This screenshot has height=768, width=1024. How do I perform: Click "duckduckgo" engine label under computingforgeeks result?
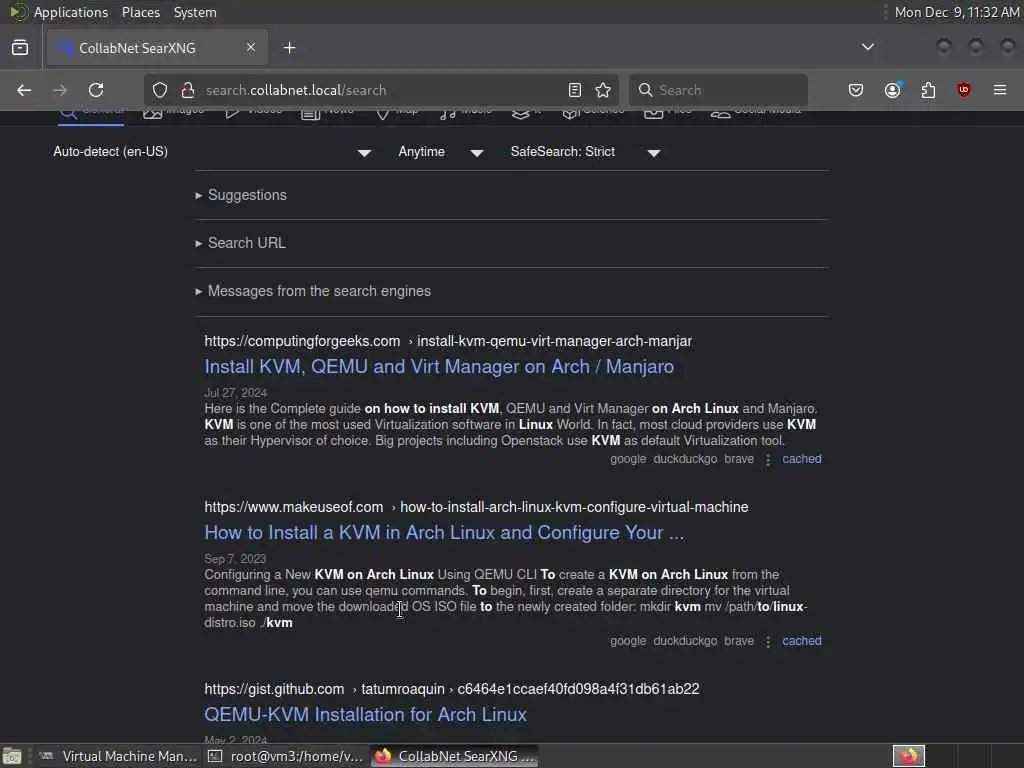[x=685, y=459]
